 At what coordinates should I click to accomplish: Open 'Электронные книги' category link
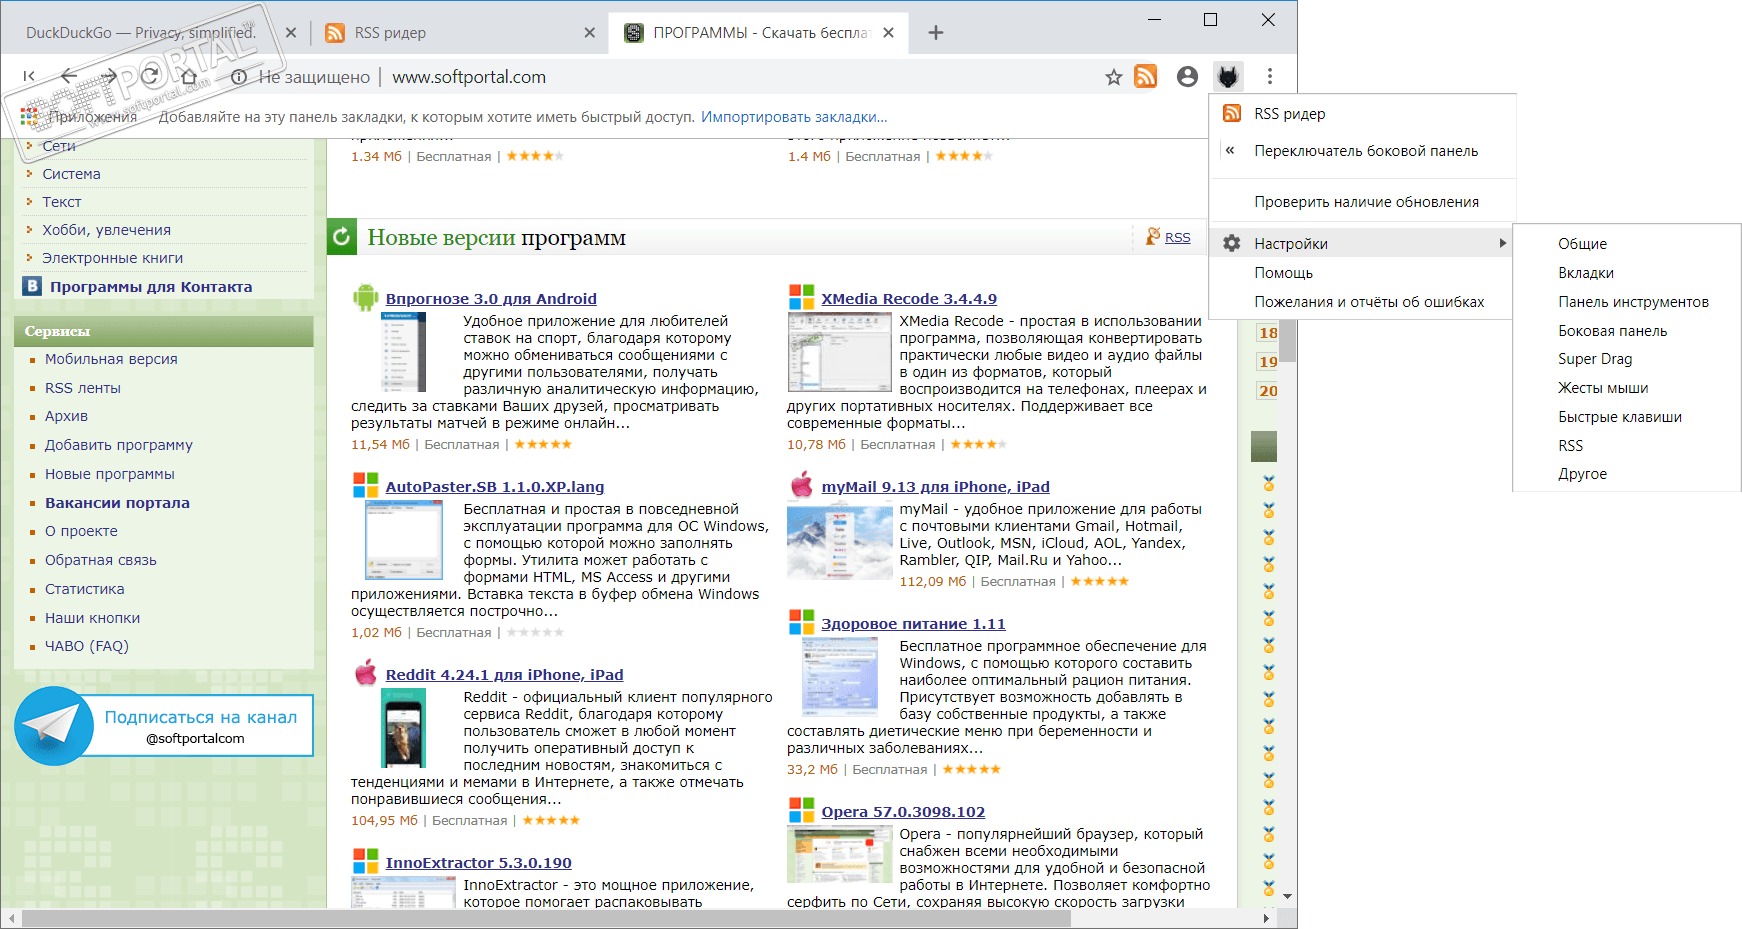point(112,258)
